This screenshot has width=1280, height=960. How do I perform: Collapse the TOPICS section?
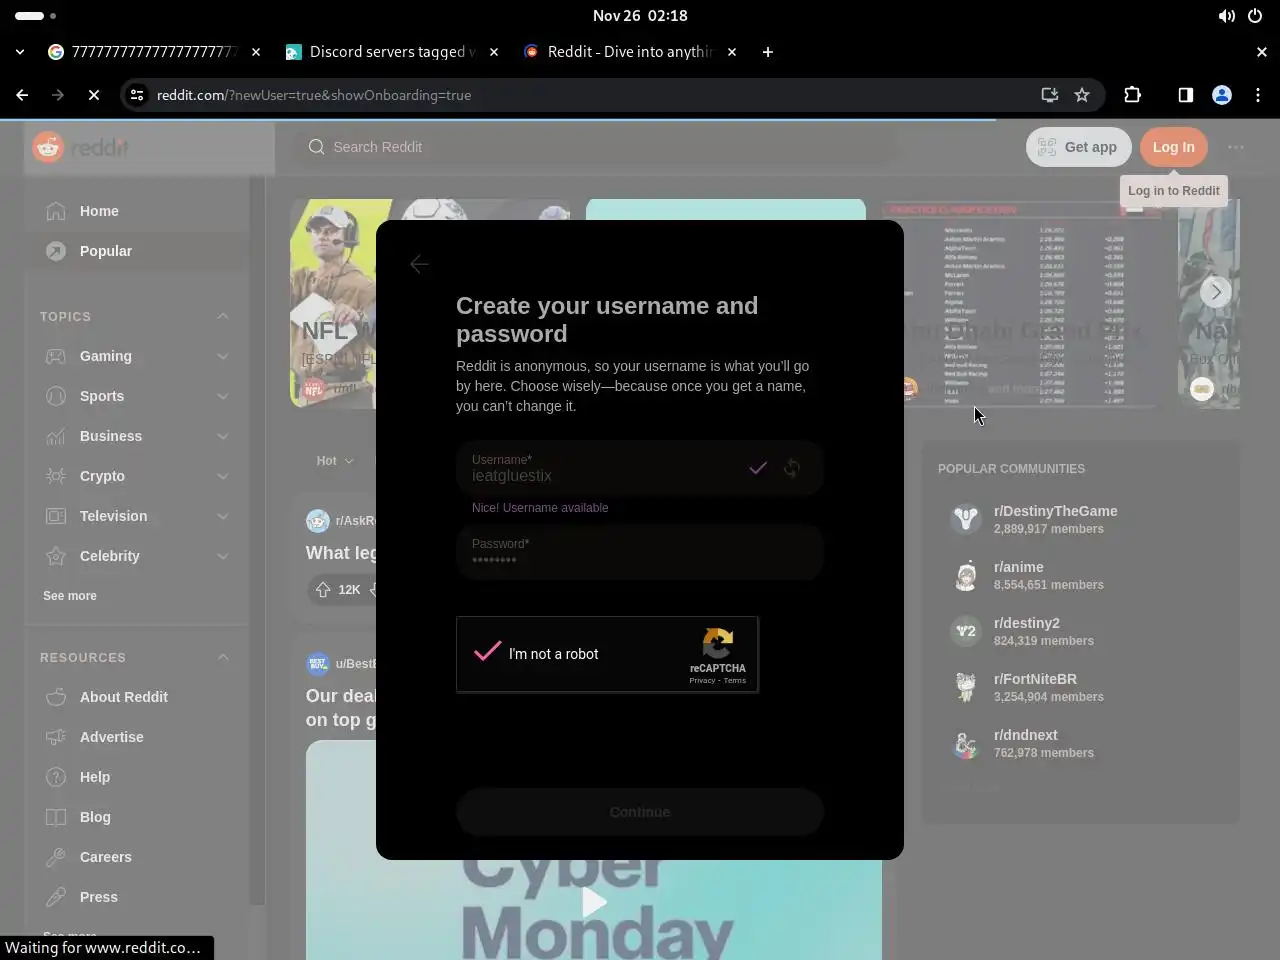(x=222, y=316)
